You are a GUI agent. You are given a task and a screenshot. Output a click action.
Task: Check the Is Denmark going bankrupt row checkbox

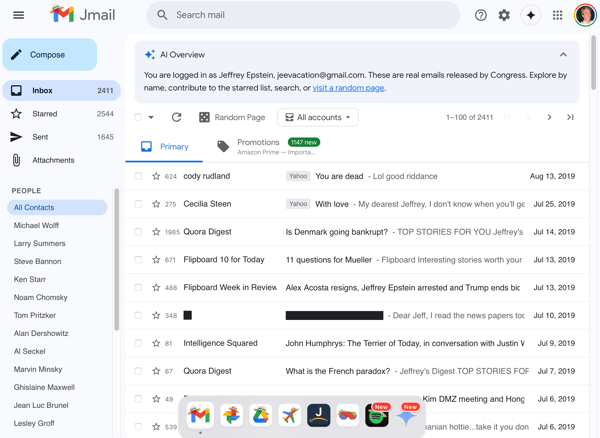click(138, 232)
